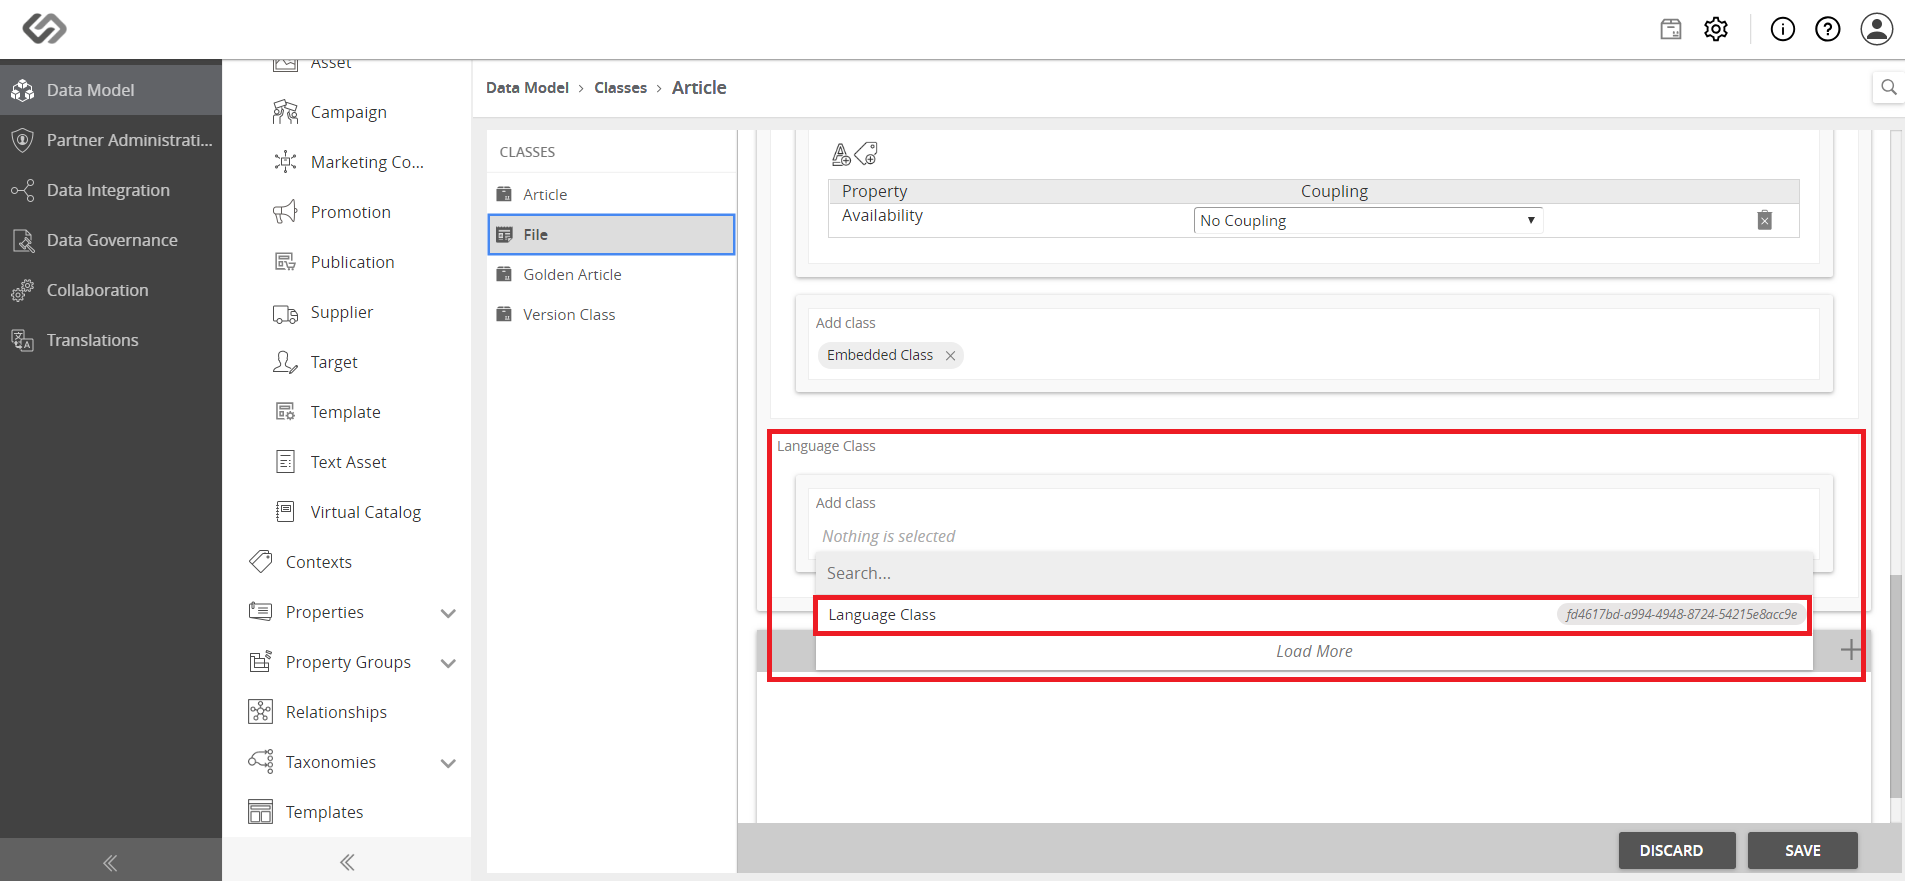This screenshot has height=881, width=1905.
Task: Click the Publication icon
Action: (285, 262)
